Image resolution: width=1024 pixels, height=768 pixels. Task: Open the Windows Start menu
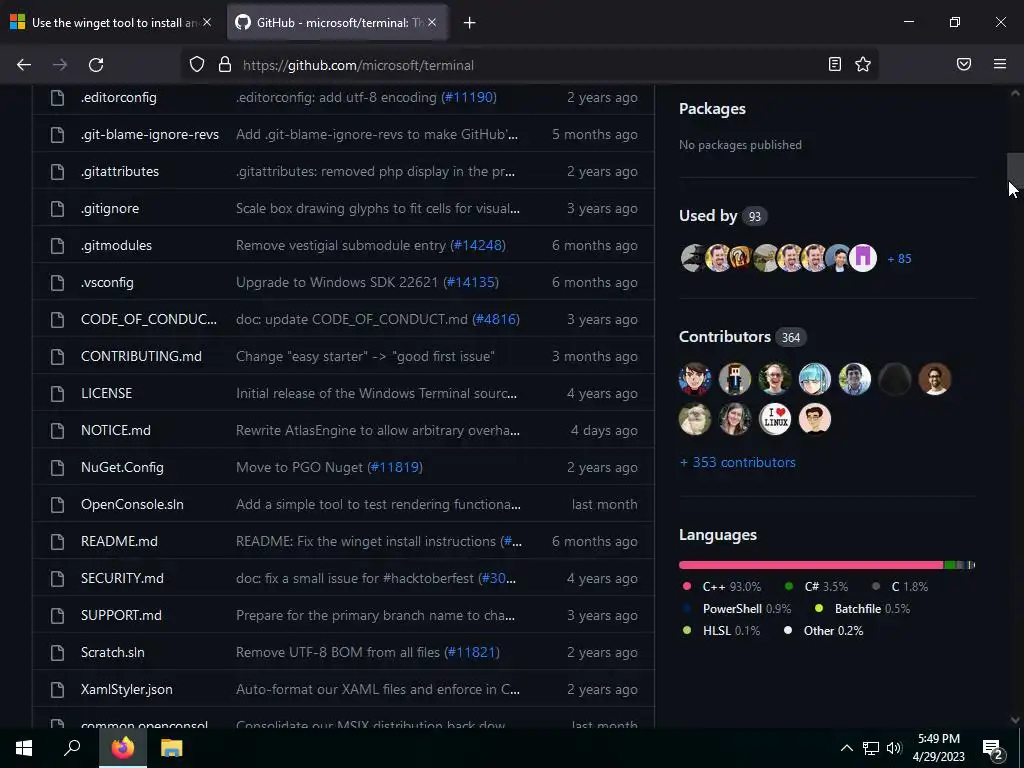pyautogui.click(x=24, y=748)
